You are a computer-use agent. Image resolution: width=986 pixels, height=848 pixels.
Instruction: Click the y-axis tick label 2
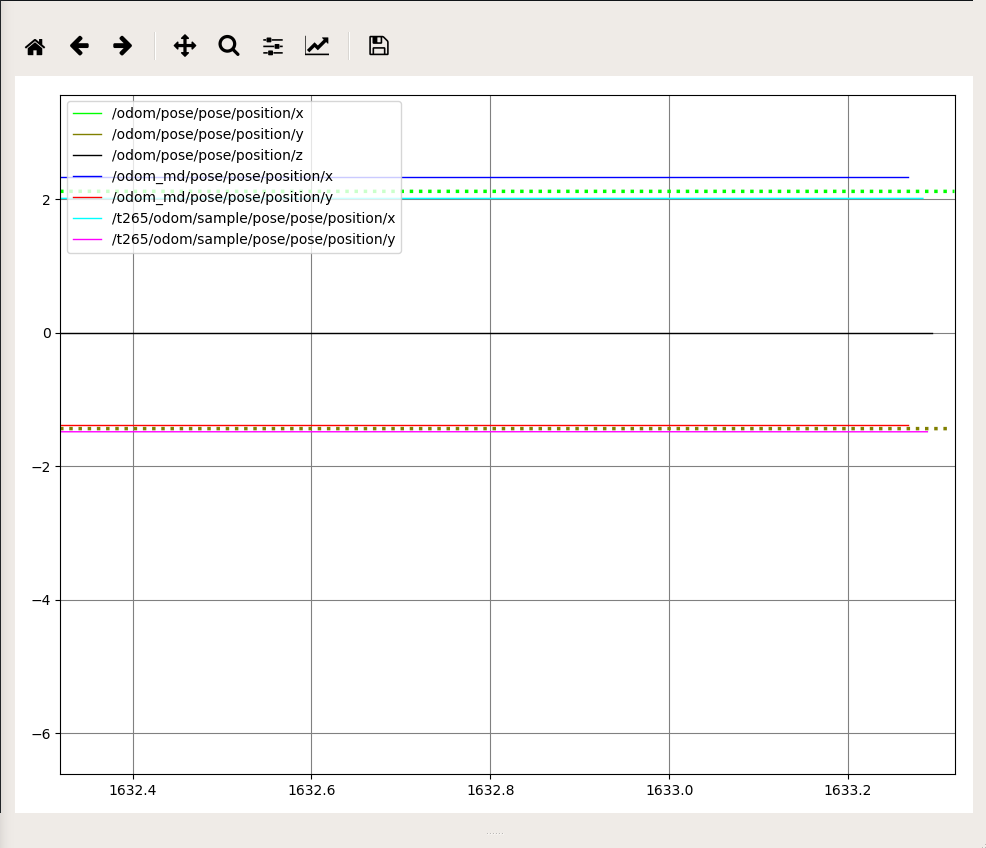(47, 200)
